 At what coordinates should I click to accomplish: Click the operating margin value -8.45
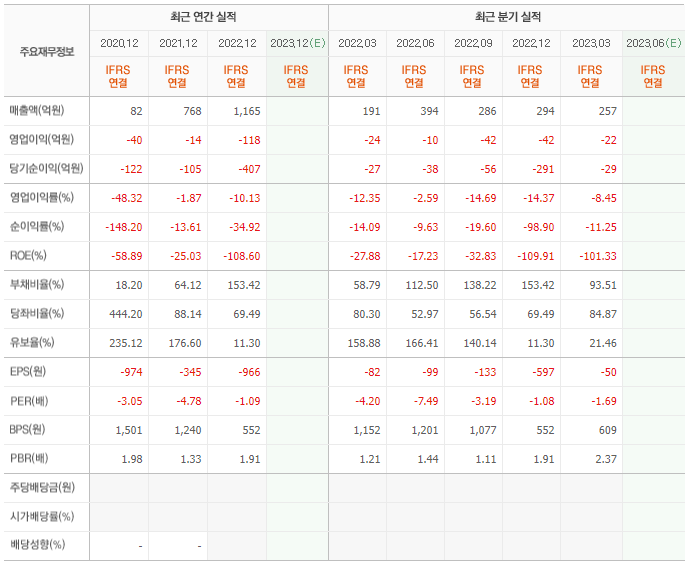pyautogui.click(x=604, y=198)
